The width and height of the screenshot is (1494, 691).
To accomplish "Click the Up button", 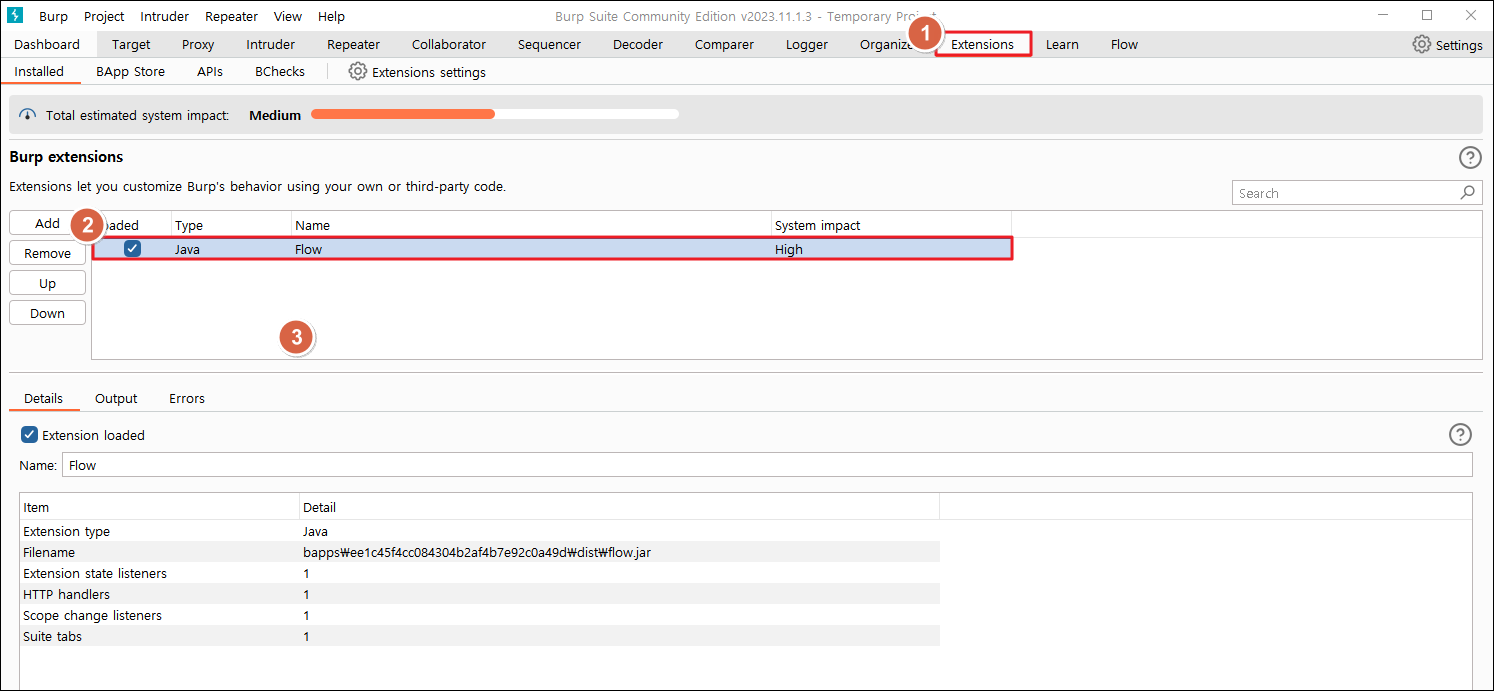I will pyautogui.click(x=47, y=283).
